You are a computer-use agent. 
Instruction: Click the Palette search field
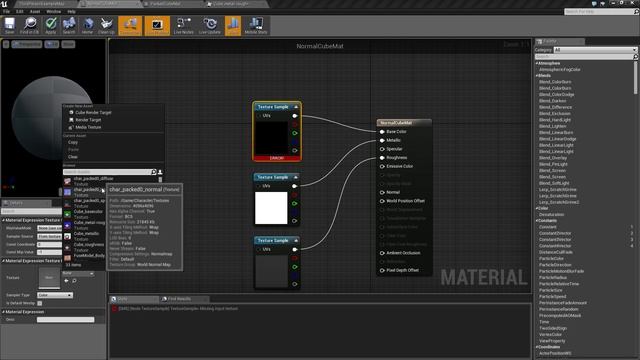(x=584, y=57)
